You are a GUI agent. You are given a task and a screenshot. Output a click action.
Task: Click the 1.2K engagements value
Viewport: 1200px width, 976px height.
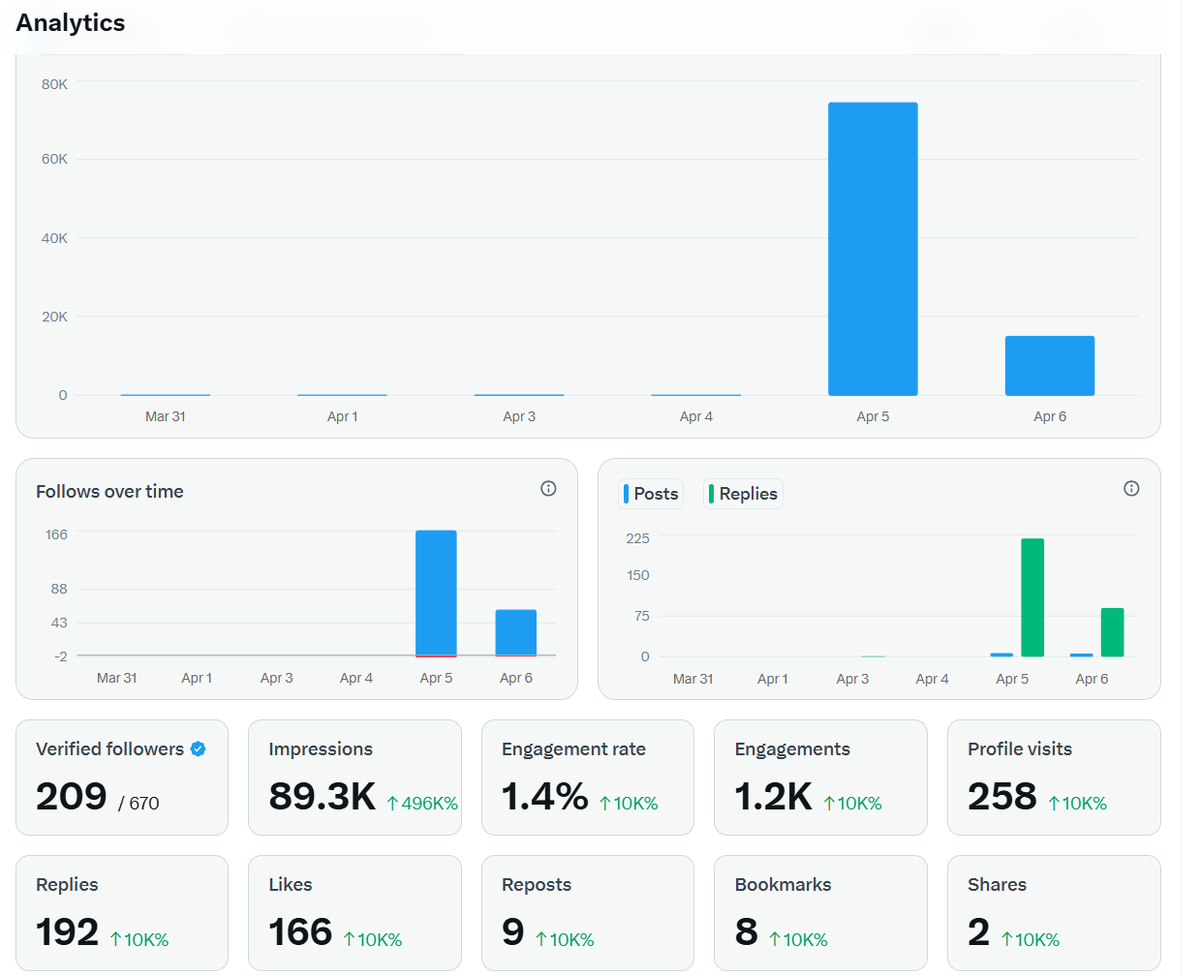(773, 796)
